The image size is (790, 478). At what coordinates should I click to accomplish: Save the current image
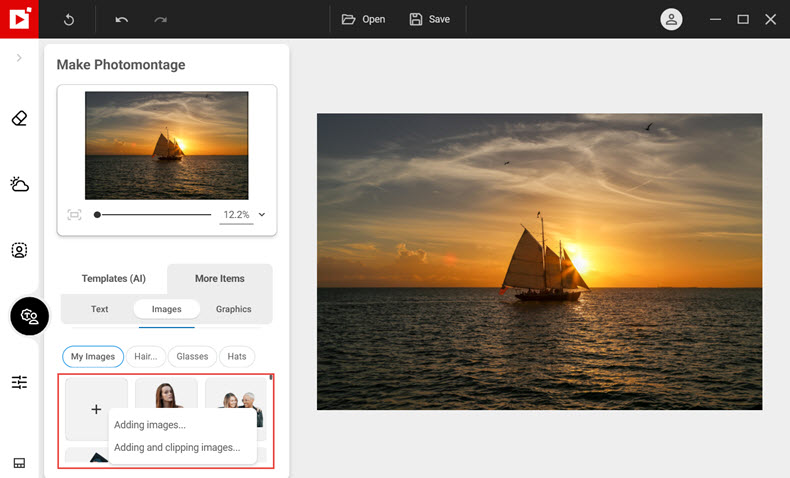[x=430, y=19]
